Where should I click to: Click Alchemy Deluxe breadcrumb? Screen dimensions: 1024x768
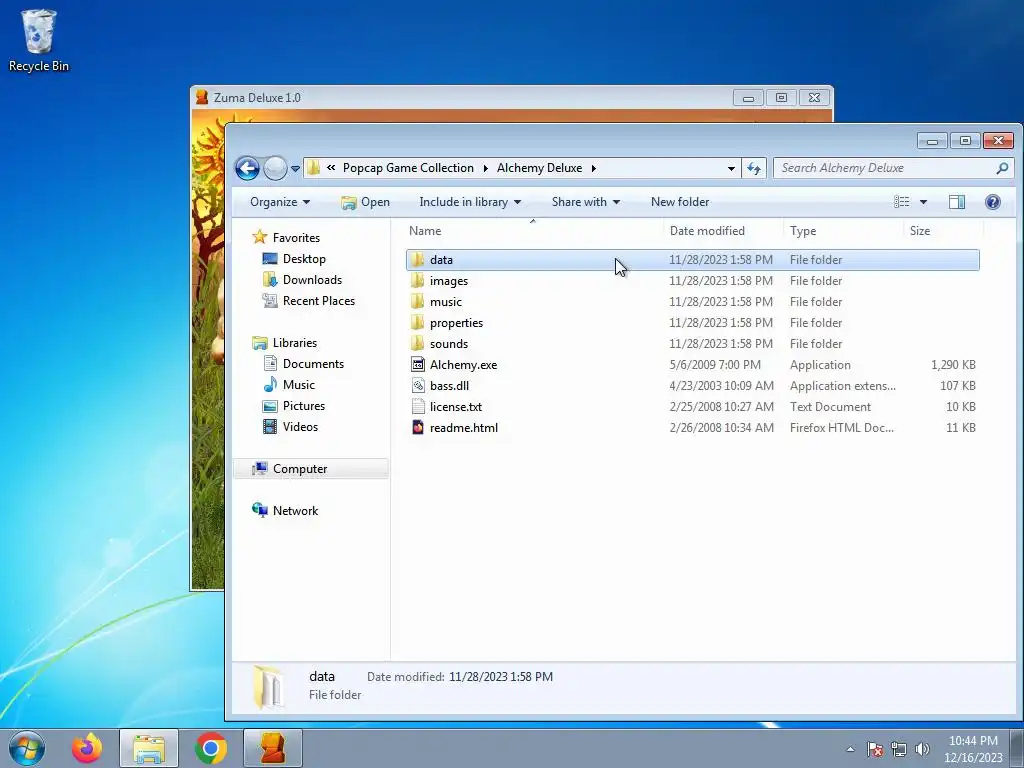click(539, 168)
